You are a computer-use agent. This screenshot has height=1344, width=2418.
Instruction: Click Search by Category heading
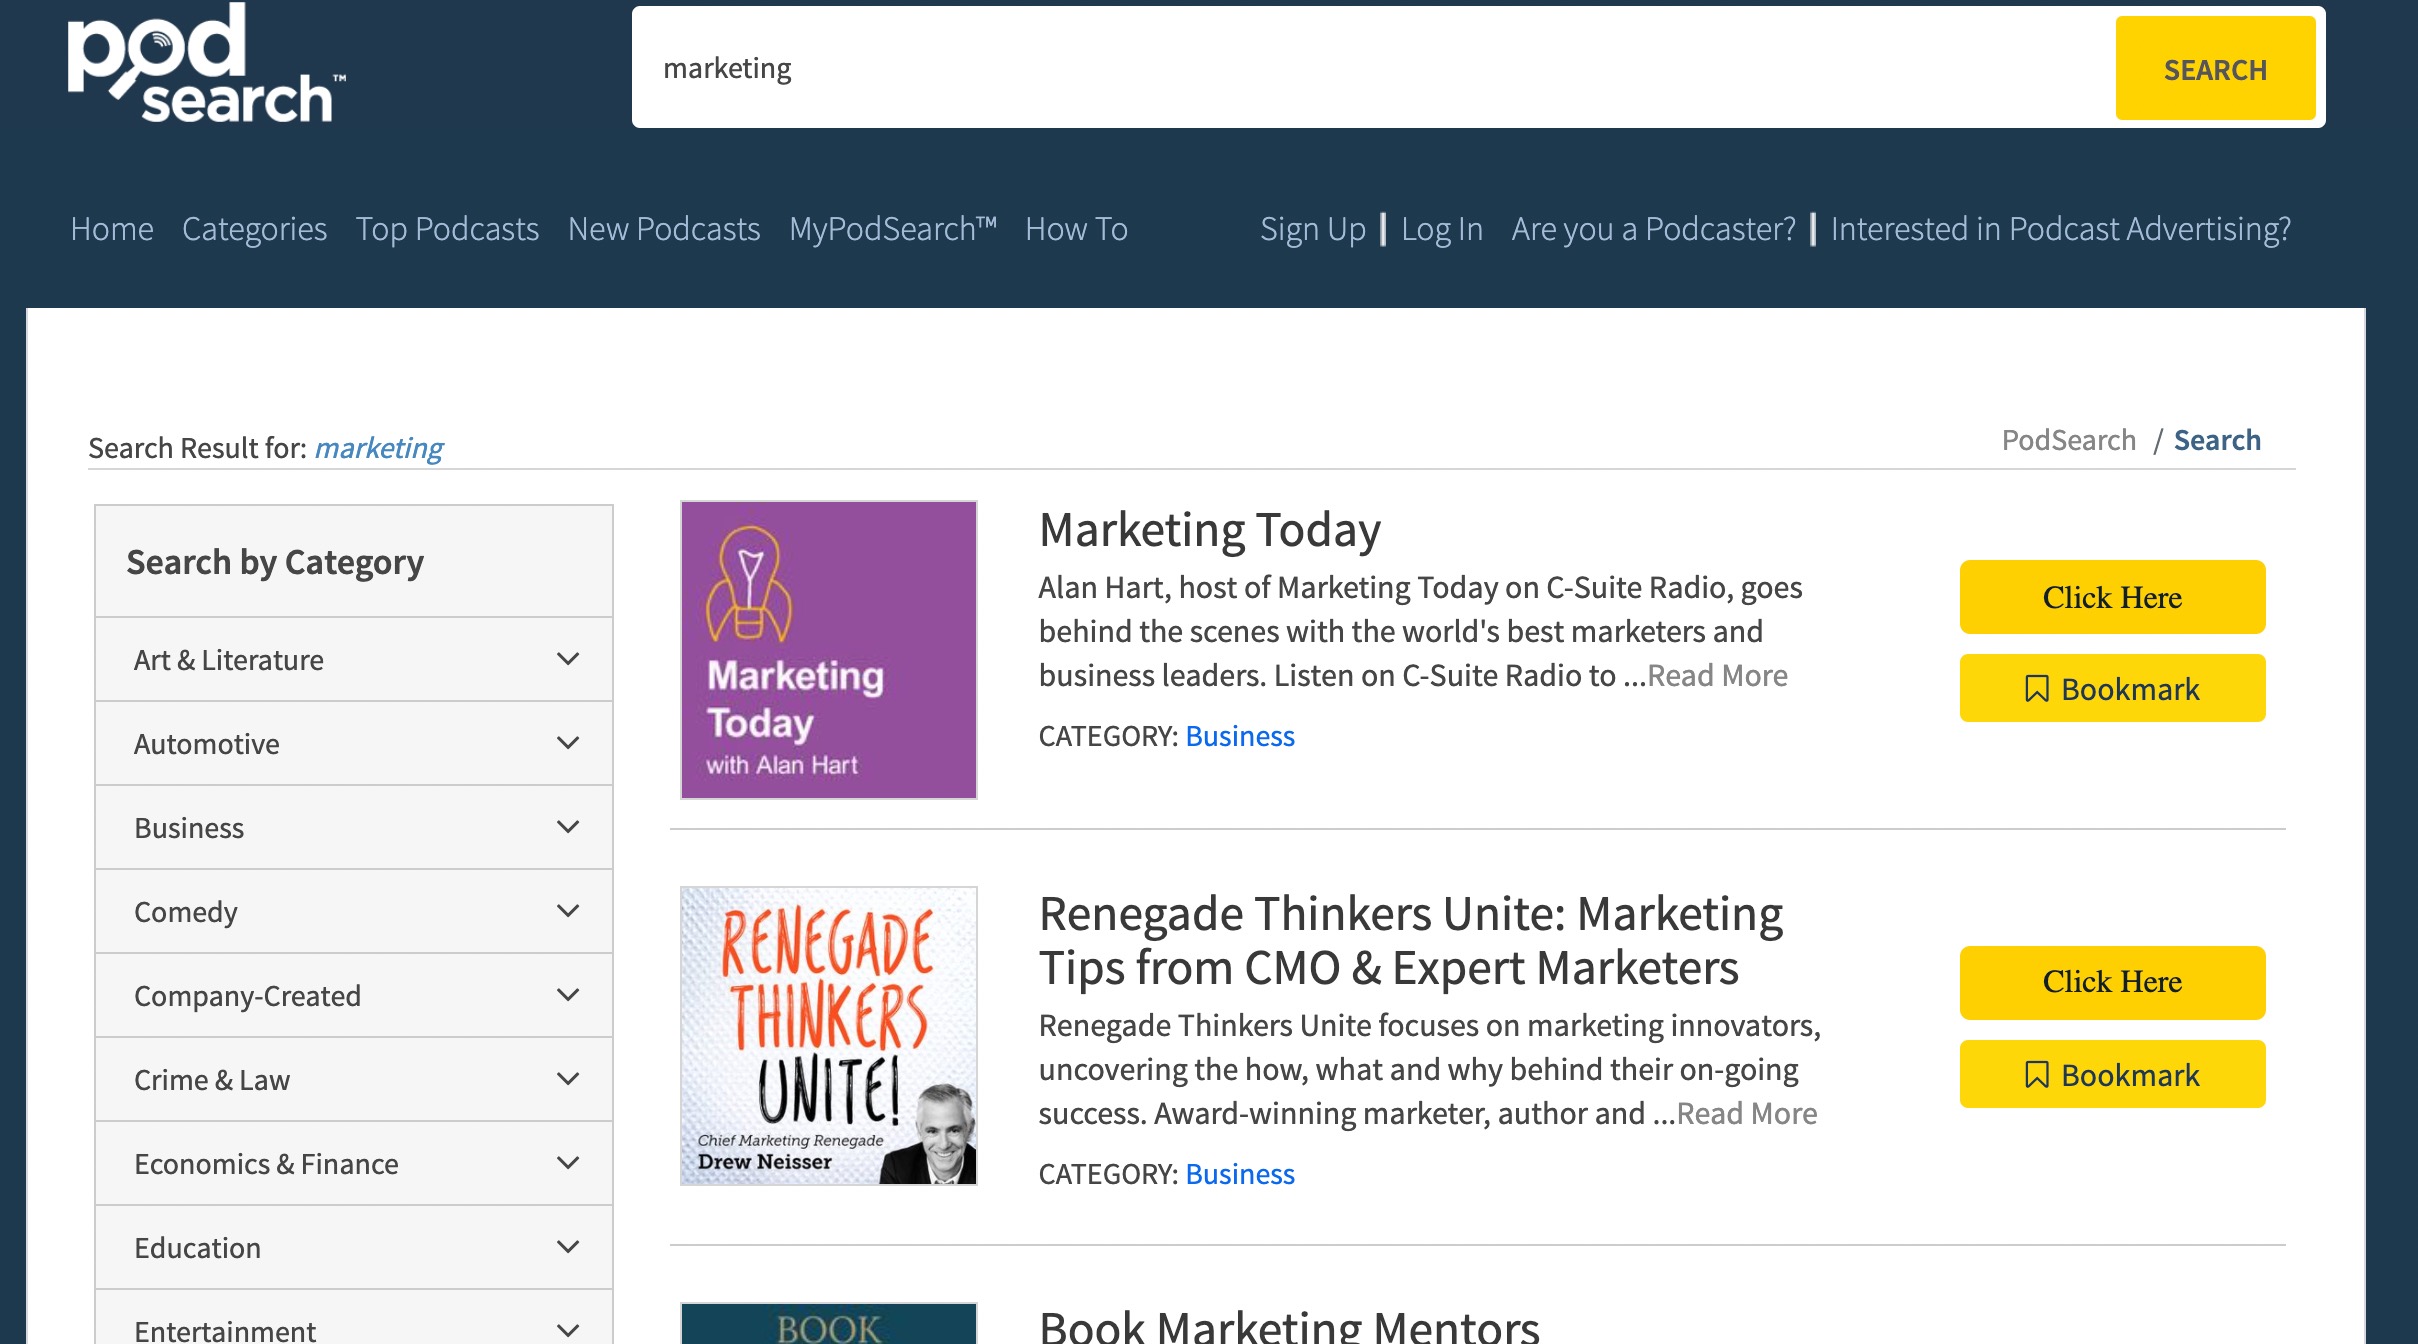pos(275,563)
